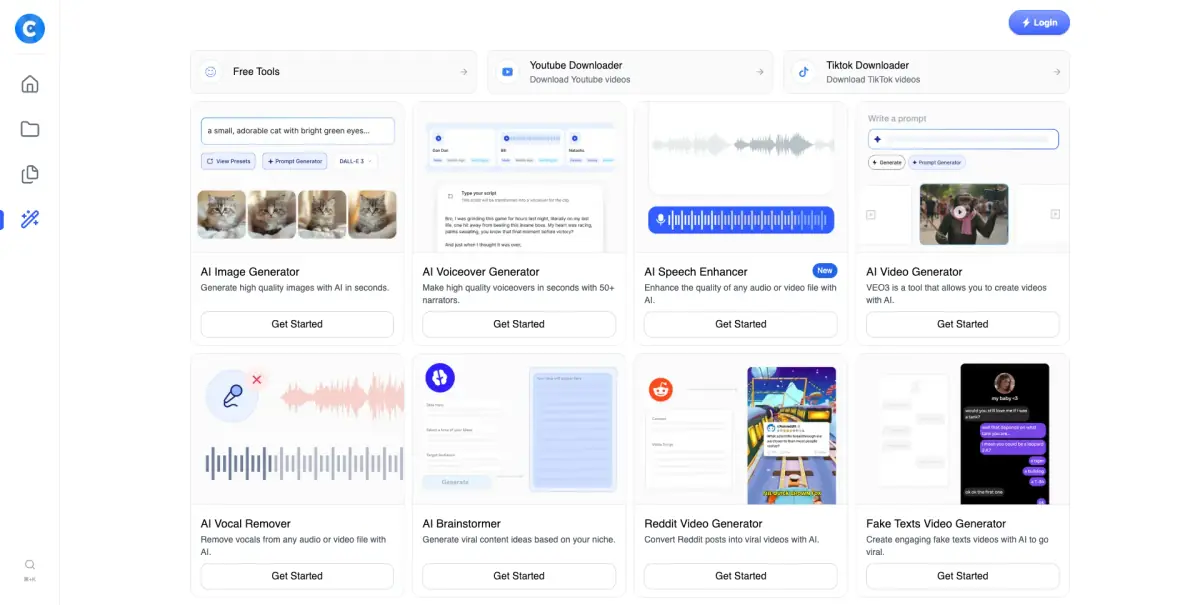Click the TikTok Downloader icon
The image size is (1200, 605).
(804, 72)
